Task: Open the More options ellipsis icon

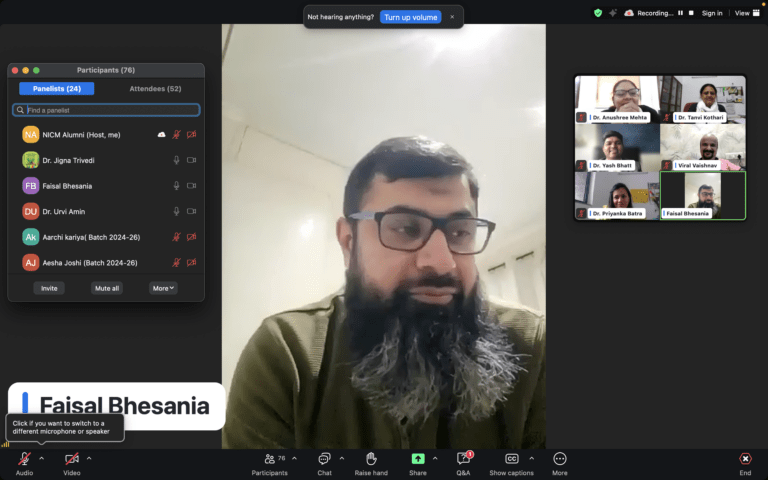Action: tap(559, 458)
